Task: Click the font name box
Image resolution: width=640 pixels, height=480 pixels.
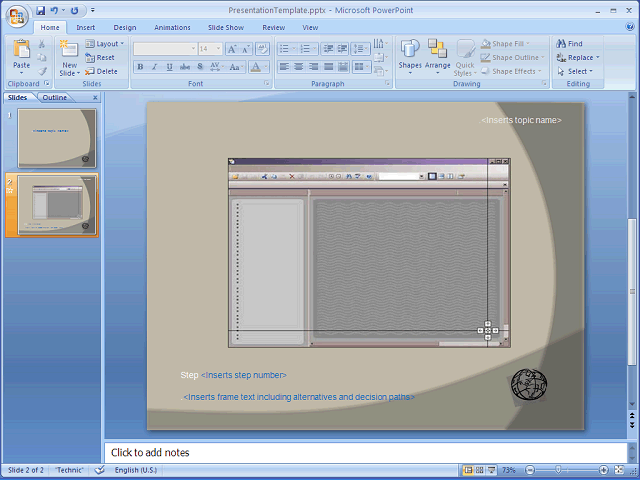Action: click(x=165, y=49)
